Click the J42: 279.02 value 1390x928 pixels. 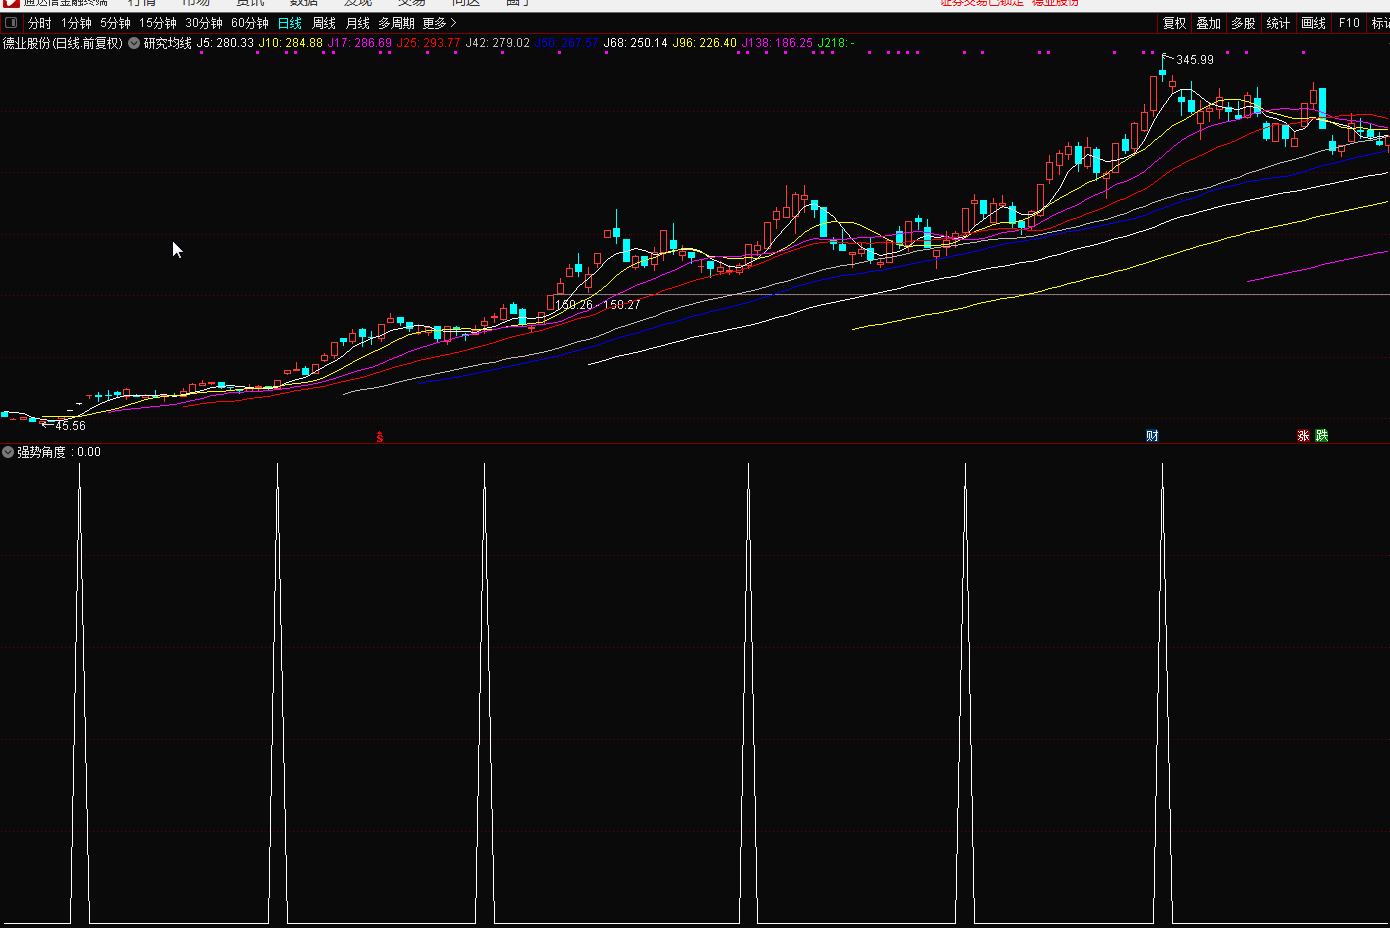(498, 43)
